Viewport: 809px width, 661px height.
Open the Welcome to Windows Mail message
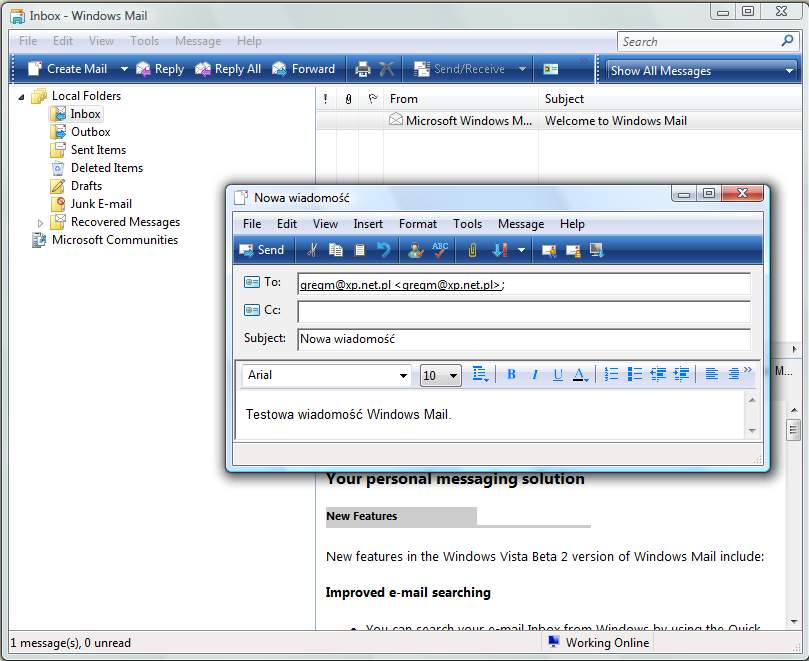coord(559,121)
